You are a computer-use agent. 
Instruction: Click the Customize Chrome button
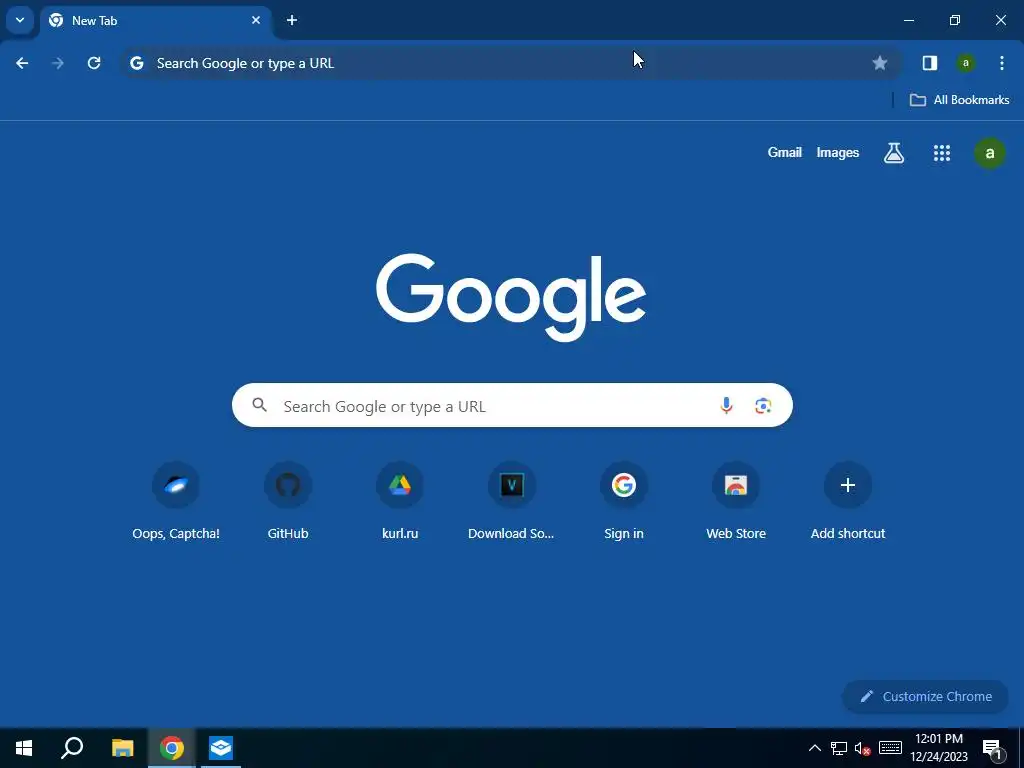pos(925,696)
